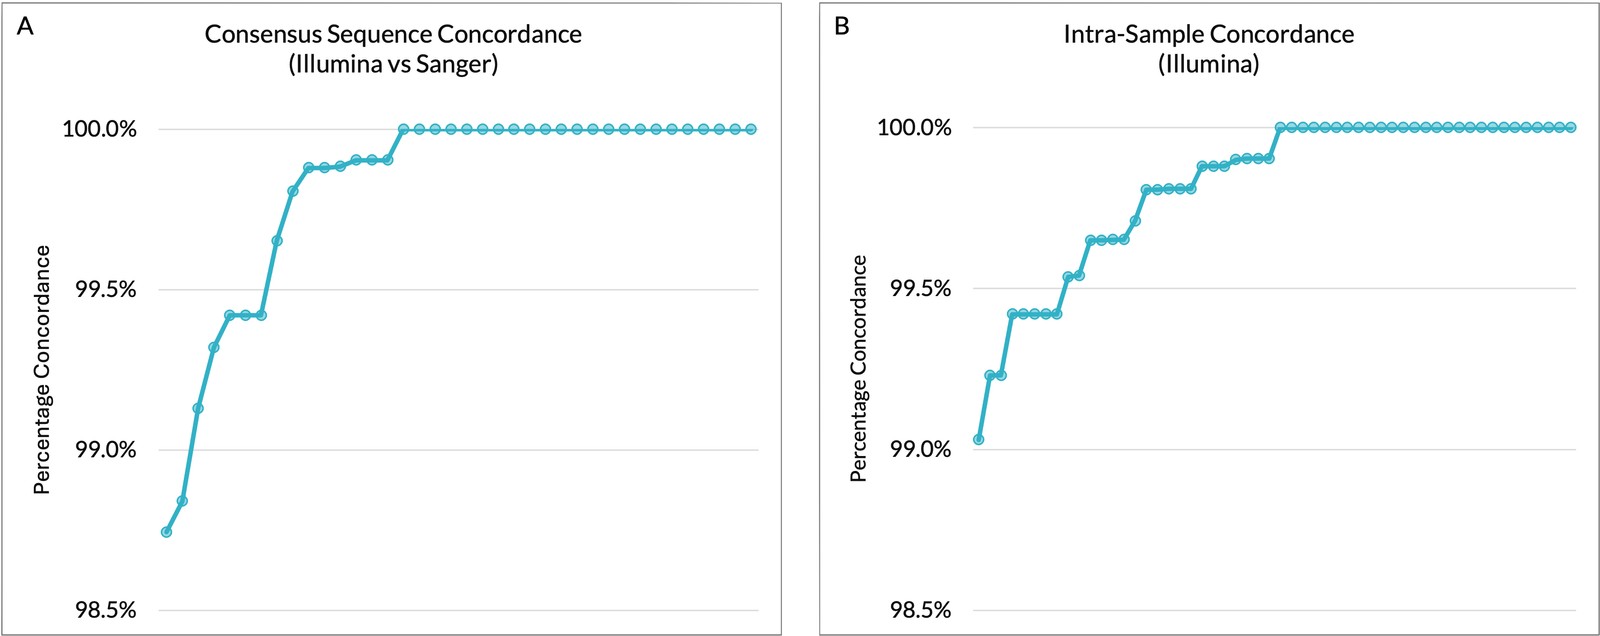Click the 100.0% axis label in panel B

pos(914,128)
